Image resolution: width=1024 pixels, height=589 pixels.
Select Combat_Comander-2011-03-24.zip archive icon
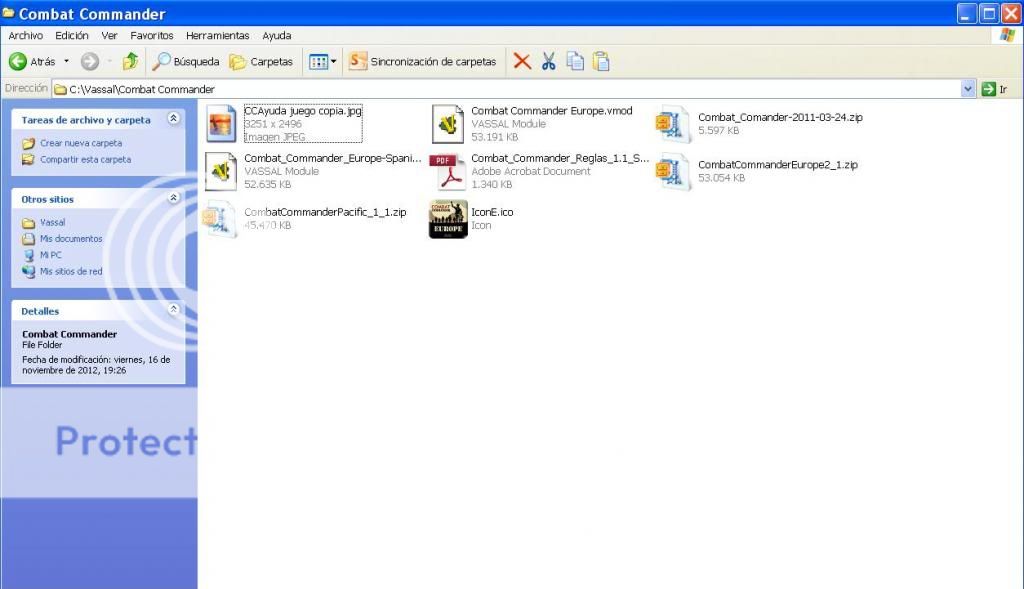(673, 124)
